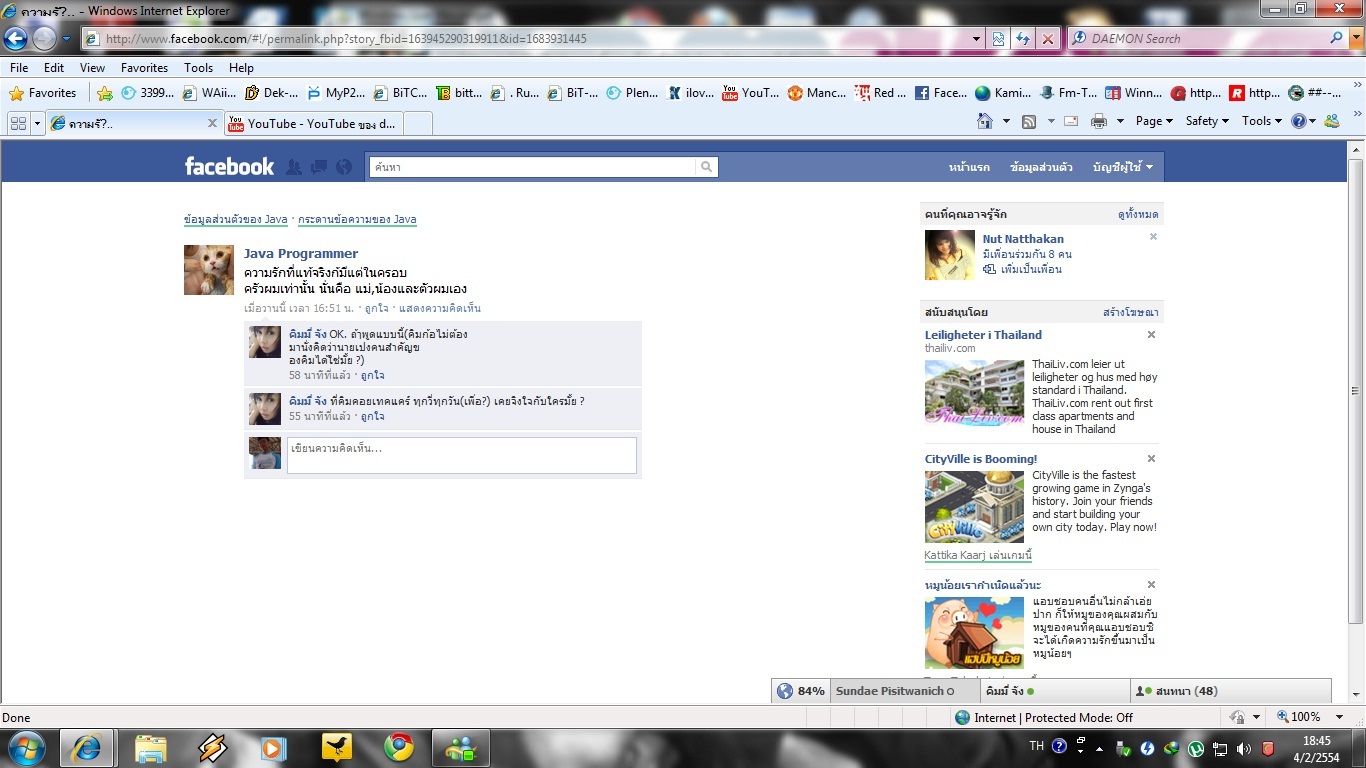This screenshot has width=1366, height=768.
Task: Open ข้อมูลส่วนตัว in Facebook header
Action: click(1041, 167)
